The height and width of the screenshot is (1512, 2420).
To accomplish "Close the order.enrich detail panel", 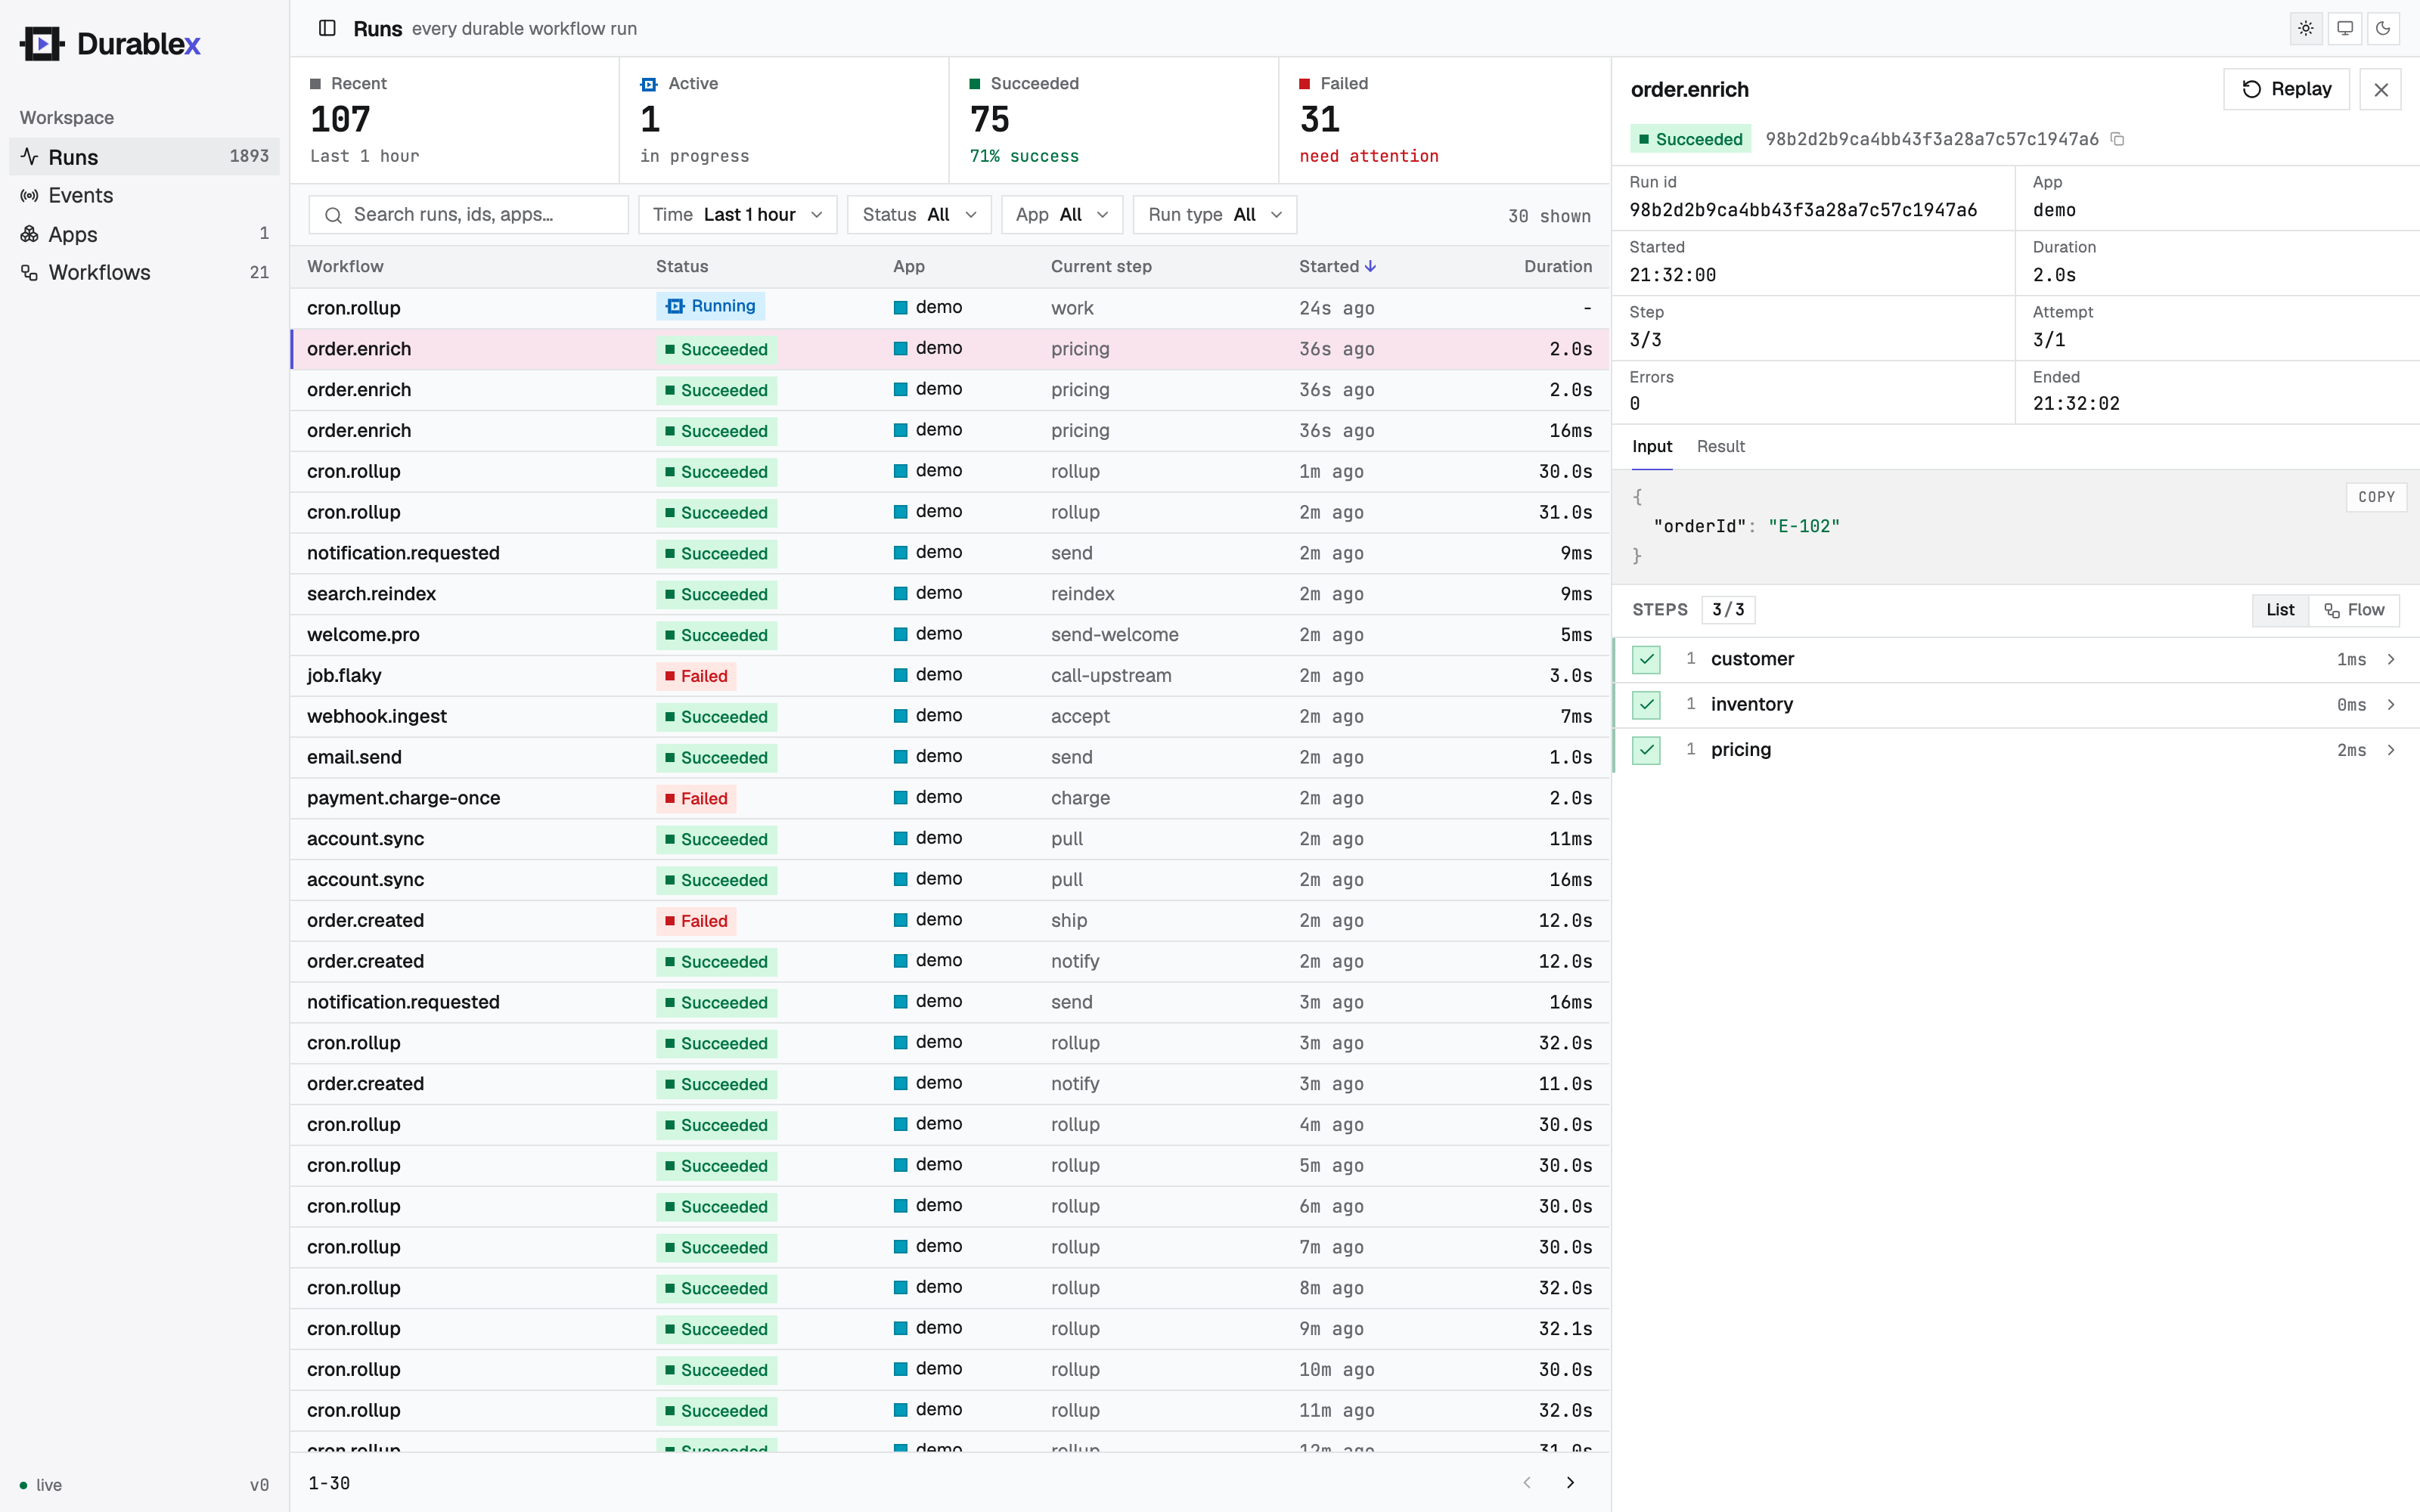I will (x=2380, y=90).
